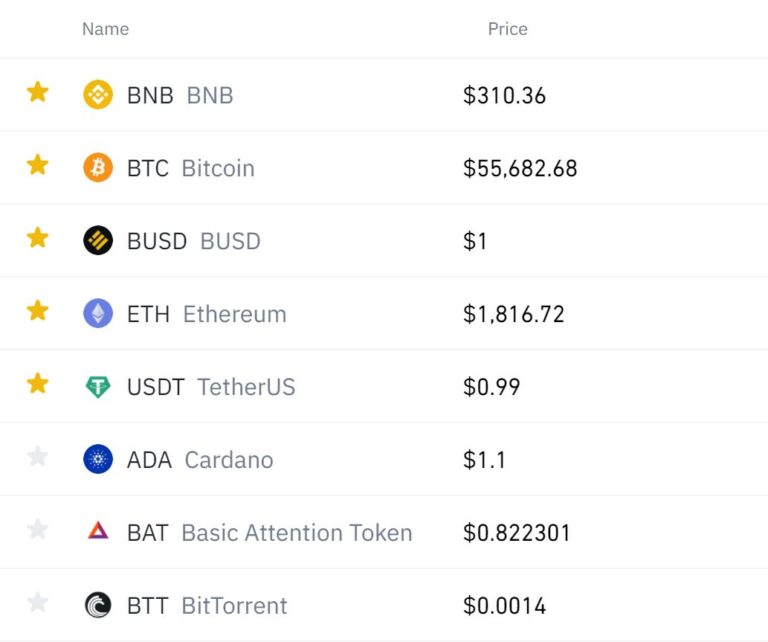The image size is (768, 642).
Task: Click the BNB coin logo icon
Action: click(x=98, y=95)
